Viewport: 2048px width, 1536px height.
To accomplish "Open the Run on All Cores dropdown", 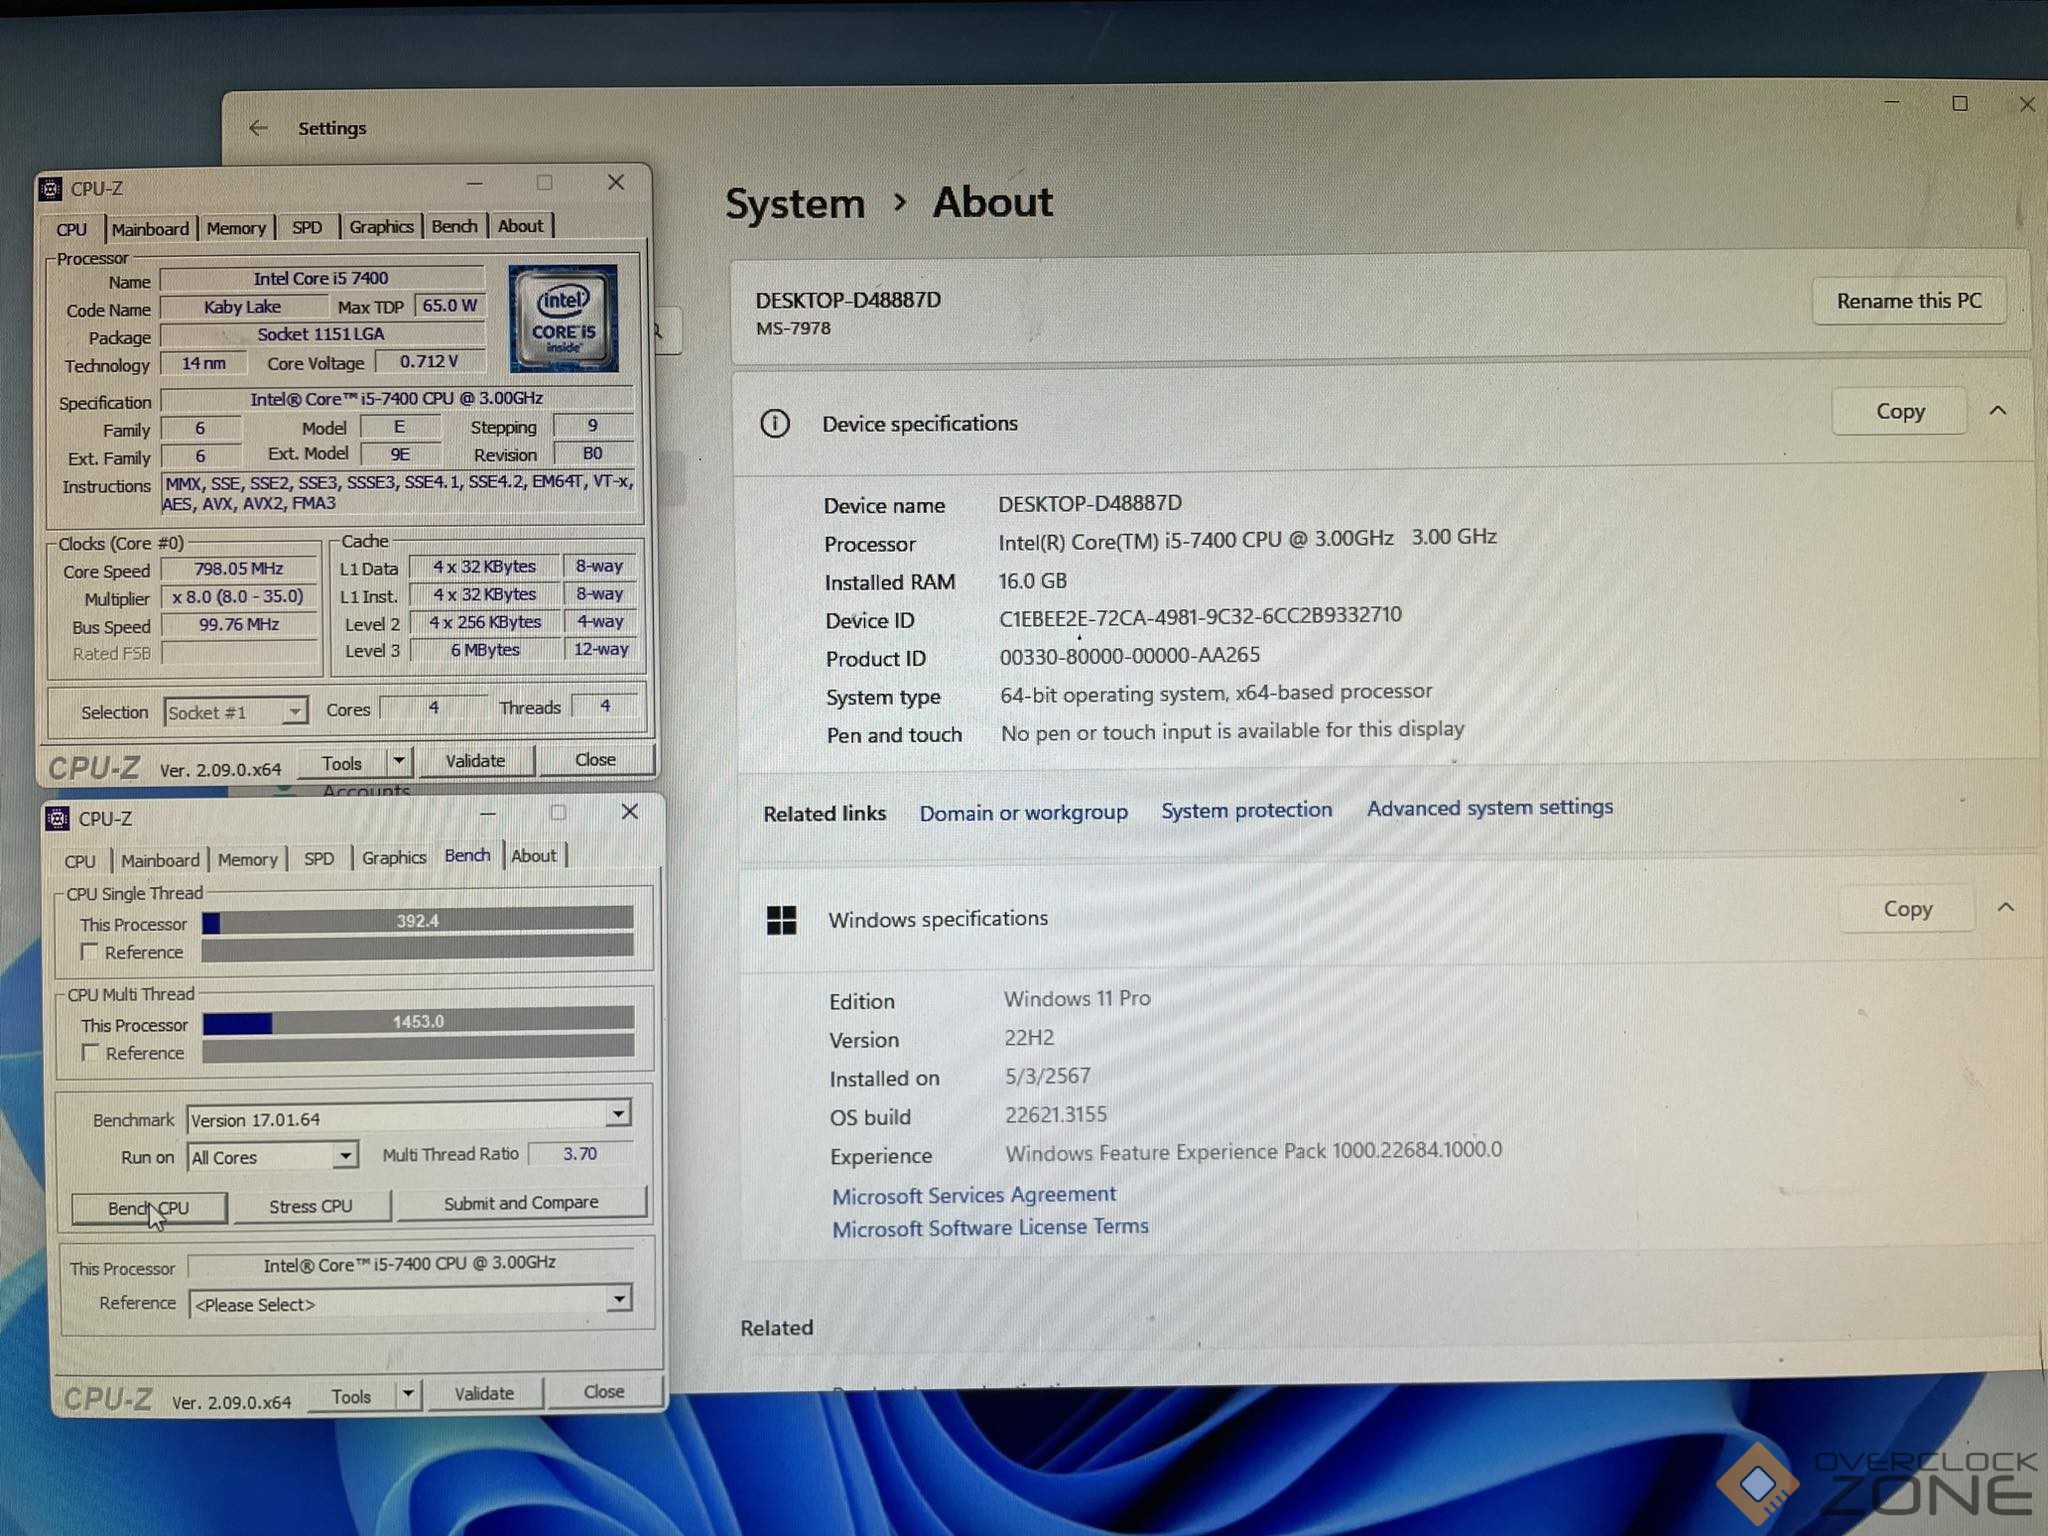I will point(345,1156).
